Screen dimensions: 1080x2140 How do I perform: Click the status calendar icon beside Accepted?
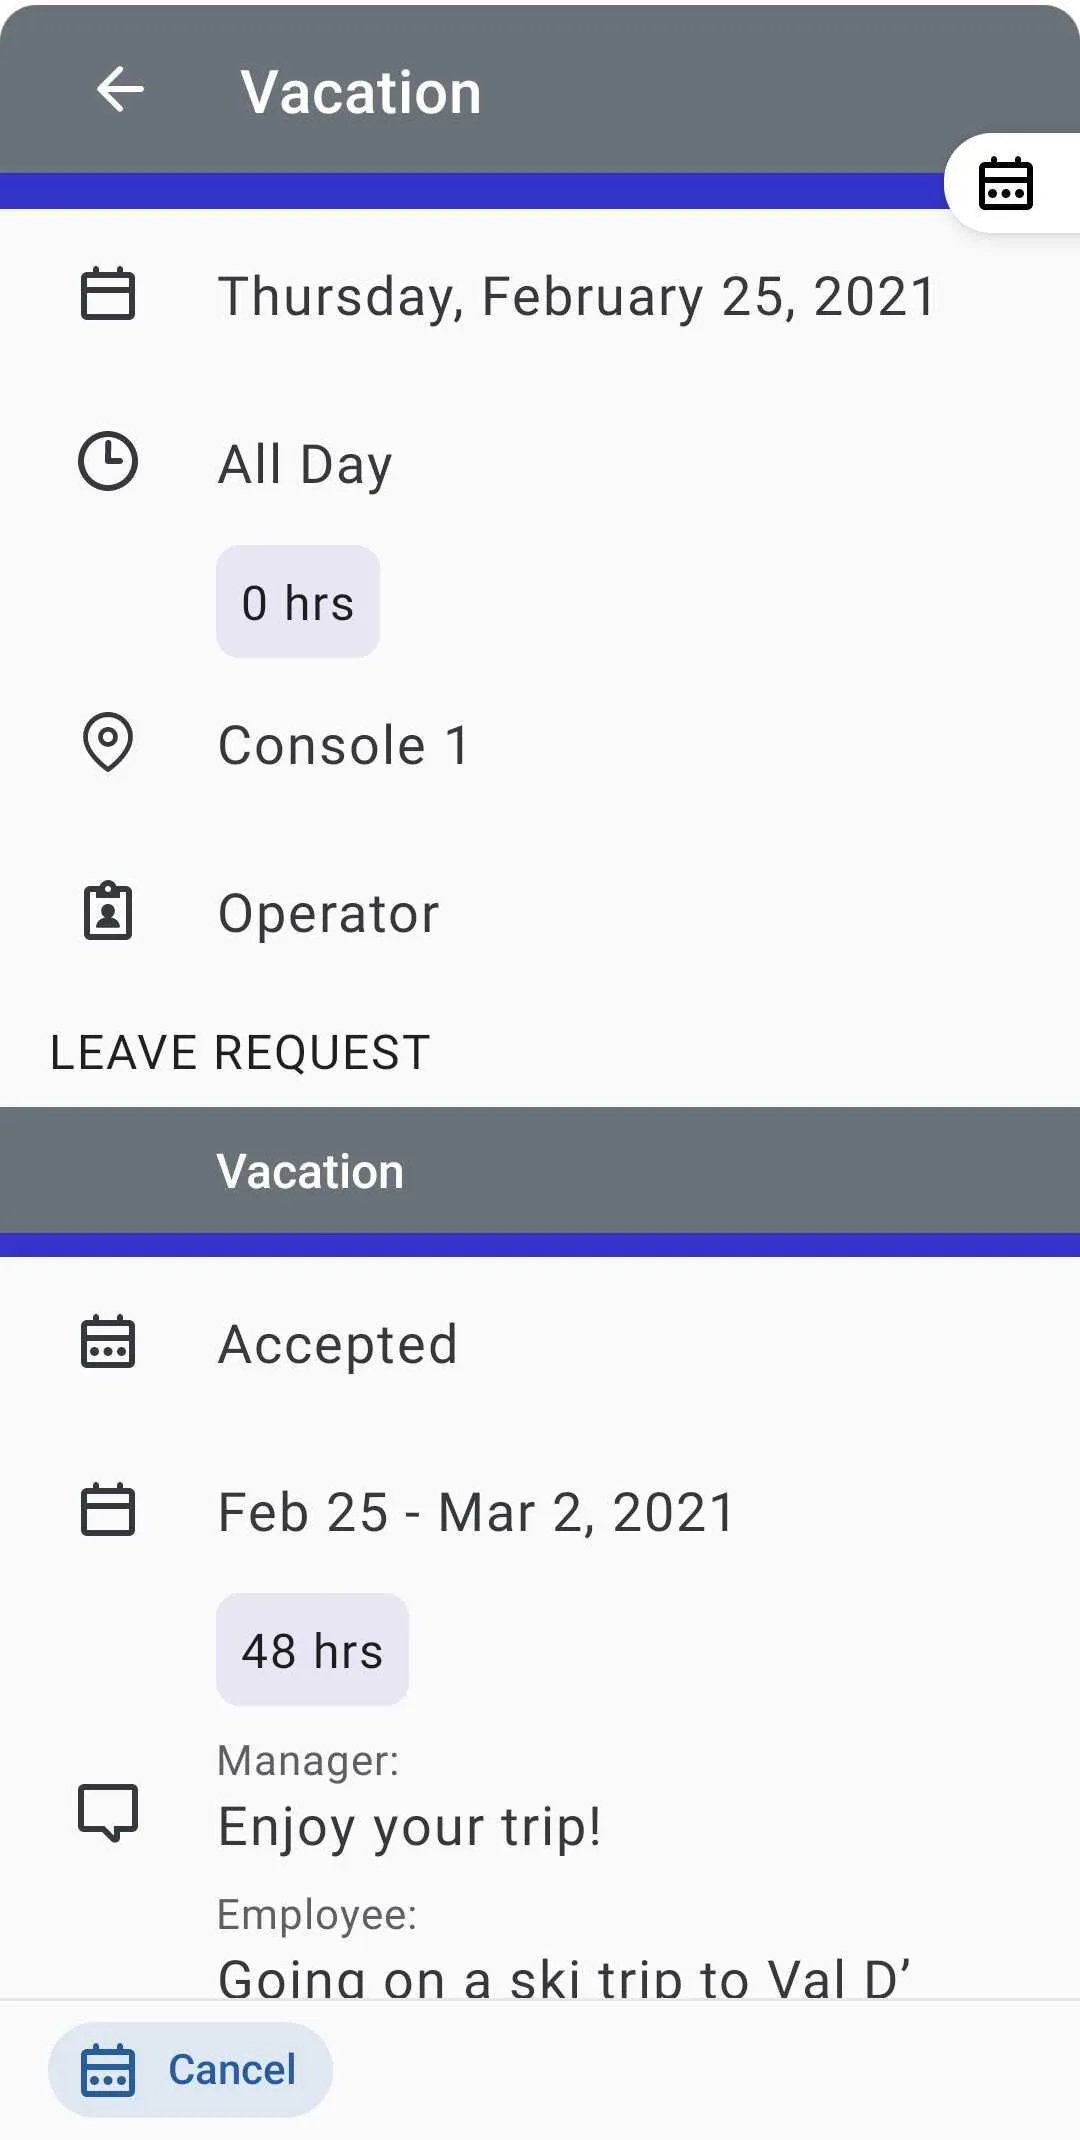pyautogui.click(x=108, y=1342)
